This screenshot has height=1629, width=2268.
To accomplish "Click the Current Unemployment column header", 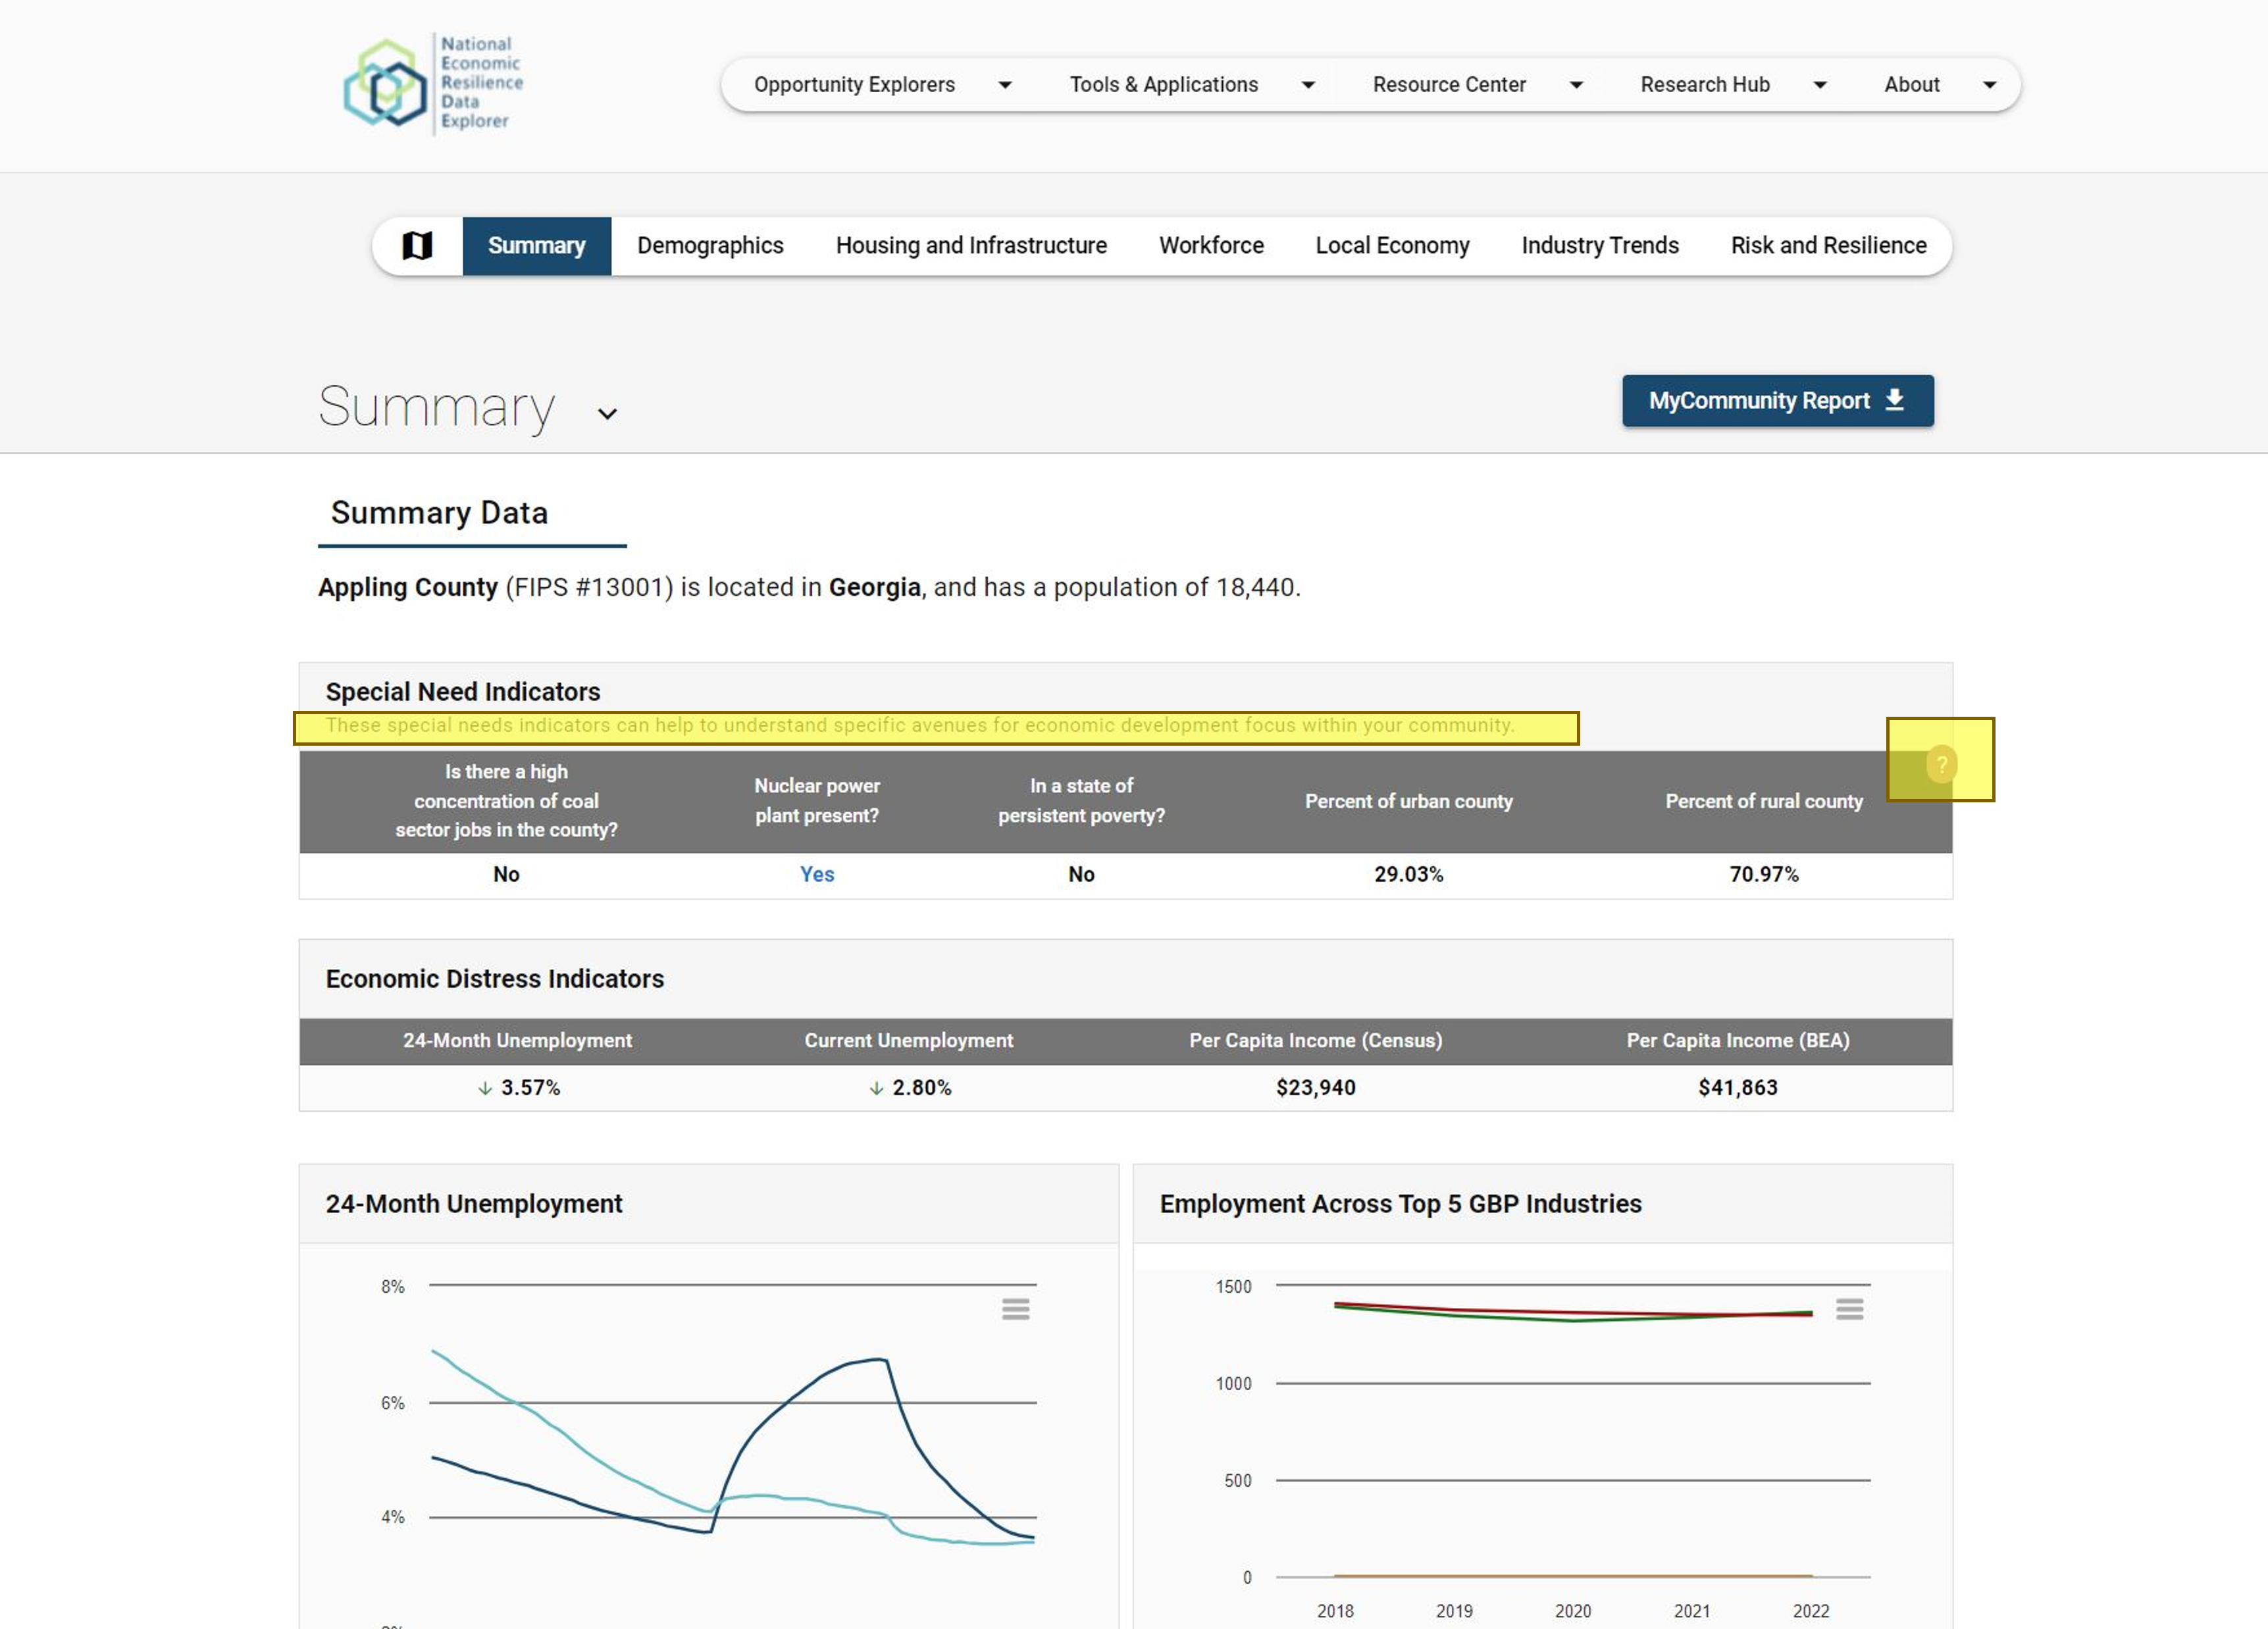I will coord(908,1041).
